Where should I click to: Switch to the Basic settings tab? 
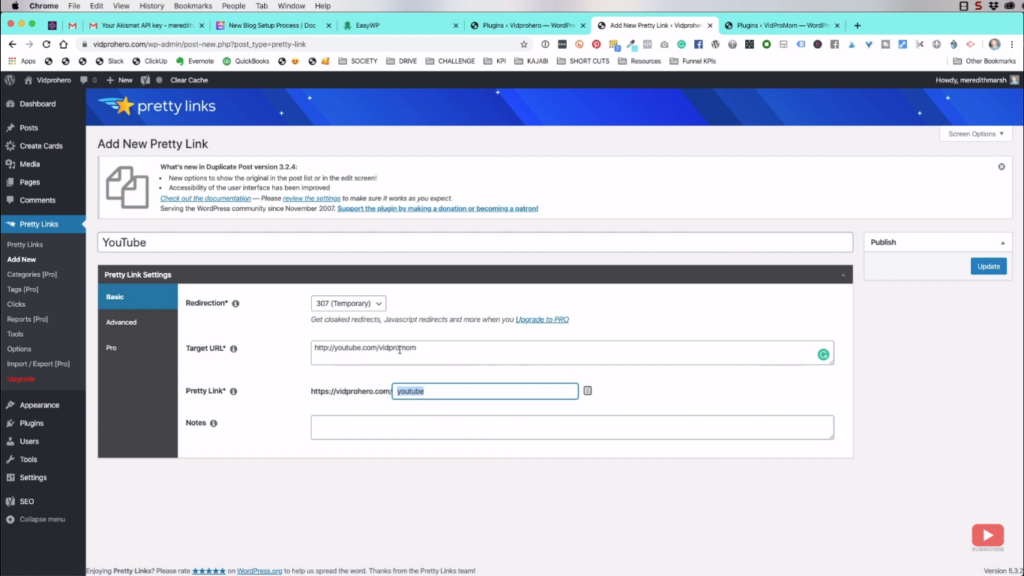[x=138, y=296]
